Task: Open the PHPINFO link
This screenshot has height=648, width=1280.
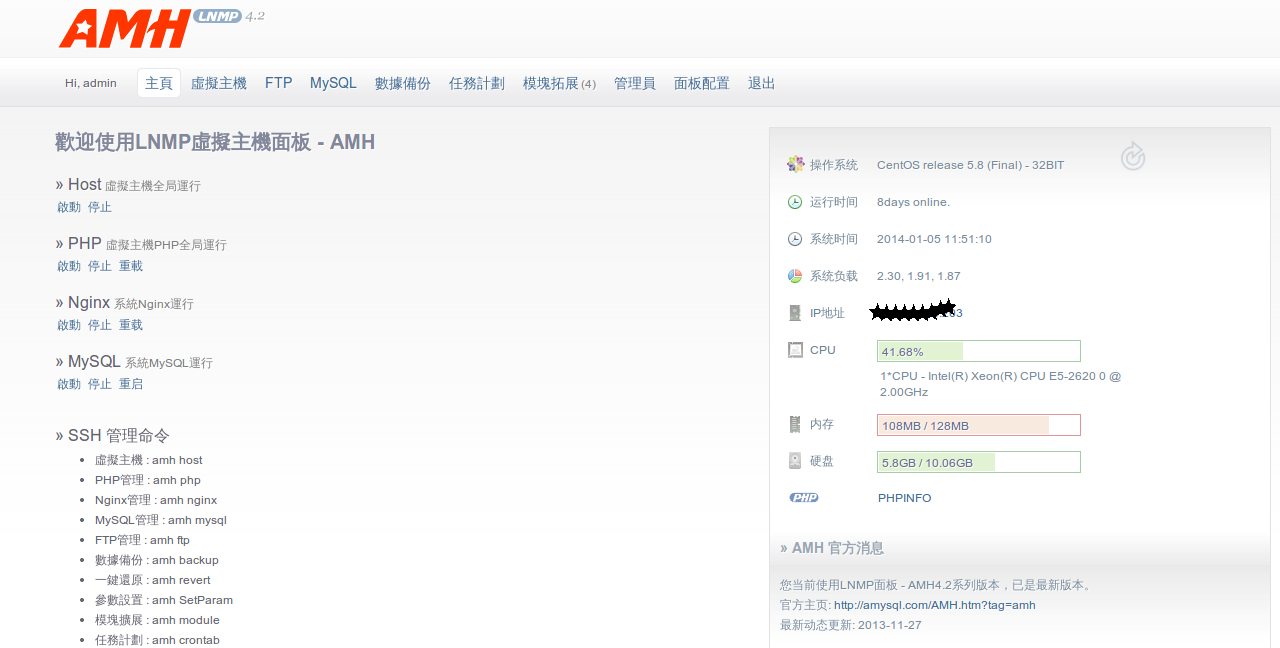Action: point(904,498)
